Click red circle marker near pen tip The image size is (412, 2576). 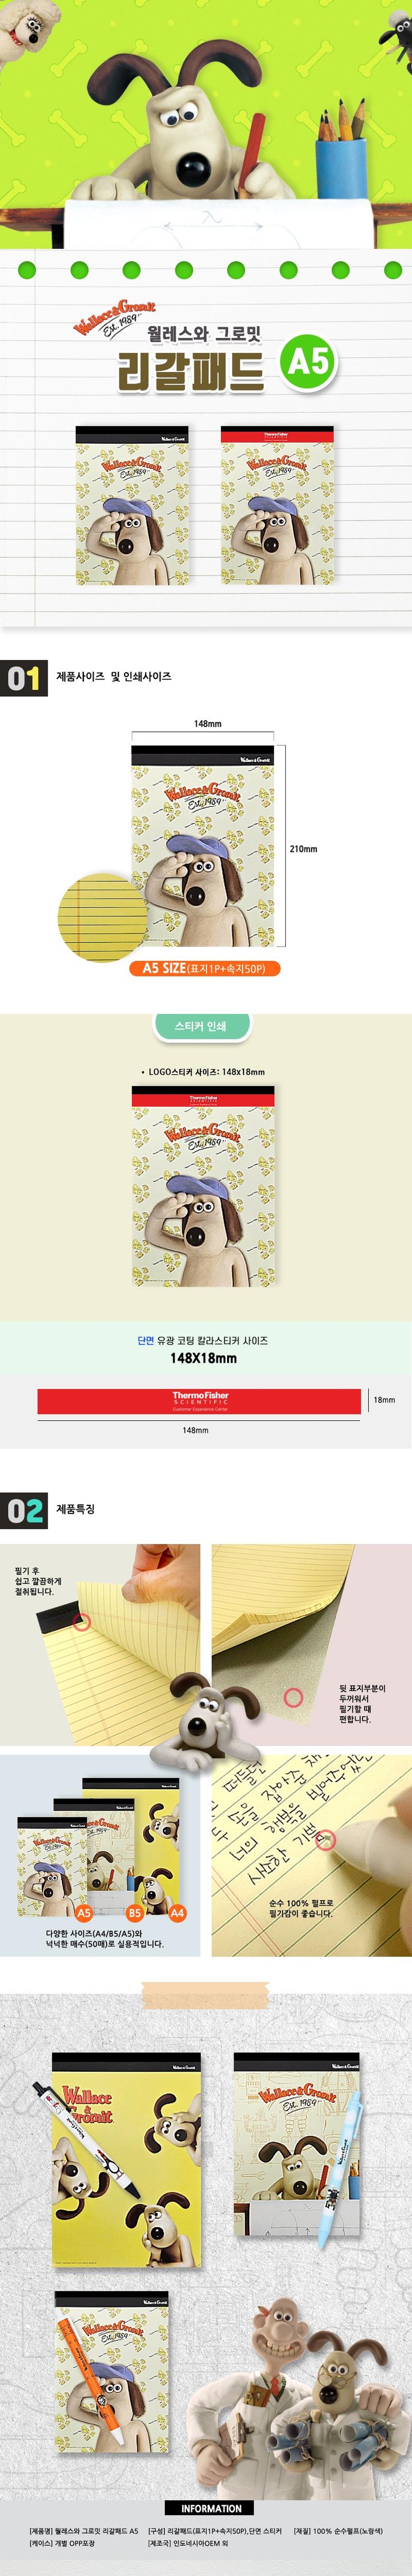point(328,1839)
